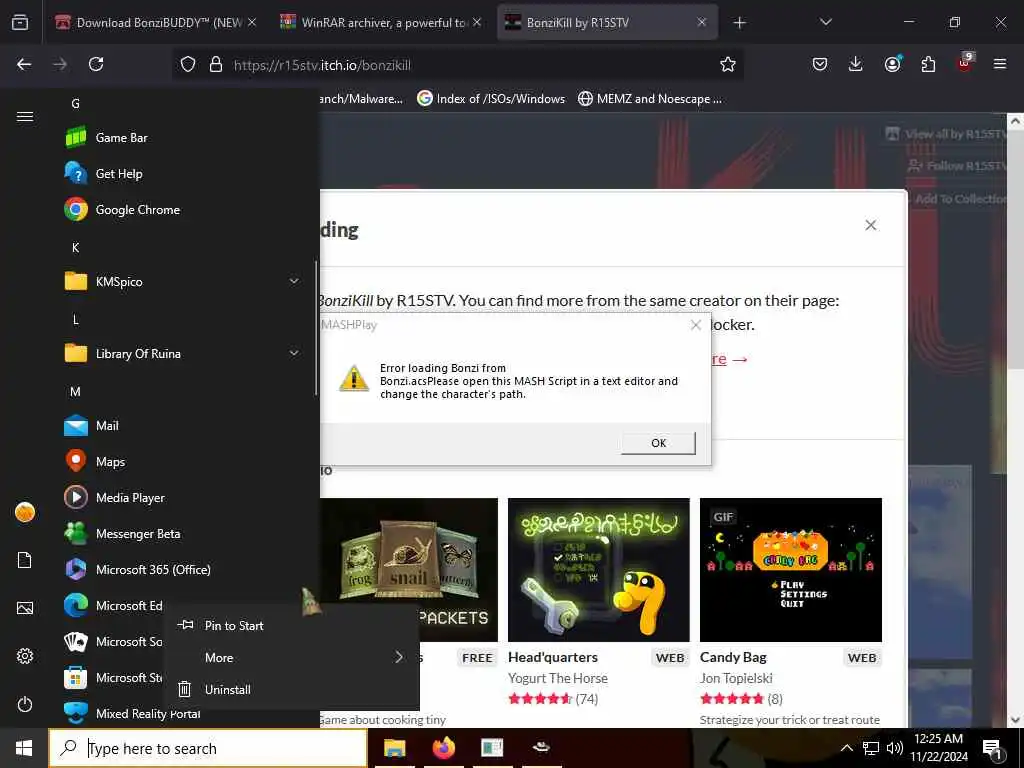The height and width of the screenshot is (768, 1024).
Task: Open Library Of Ruina folder entry
Action: coord(183,353)
